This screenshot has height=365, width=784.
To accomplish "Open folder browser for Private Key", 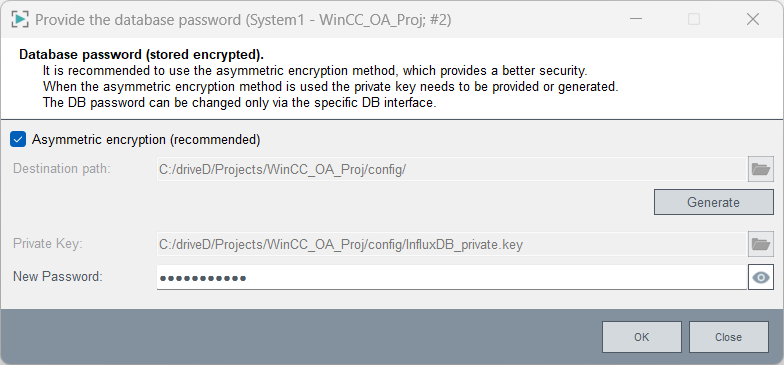I will (x=760, y=244).
